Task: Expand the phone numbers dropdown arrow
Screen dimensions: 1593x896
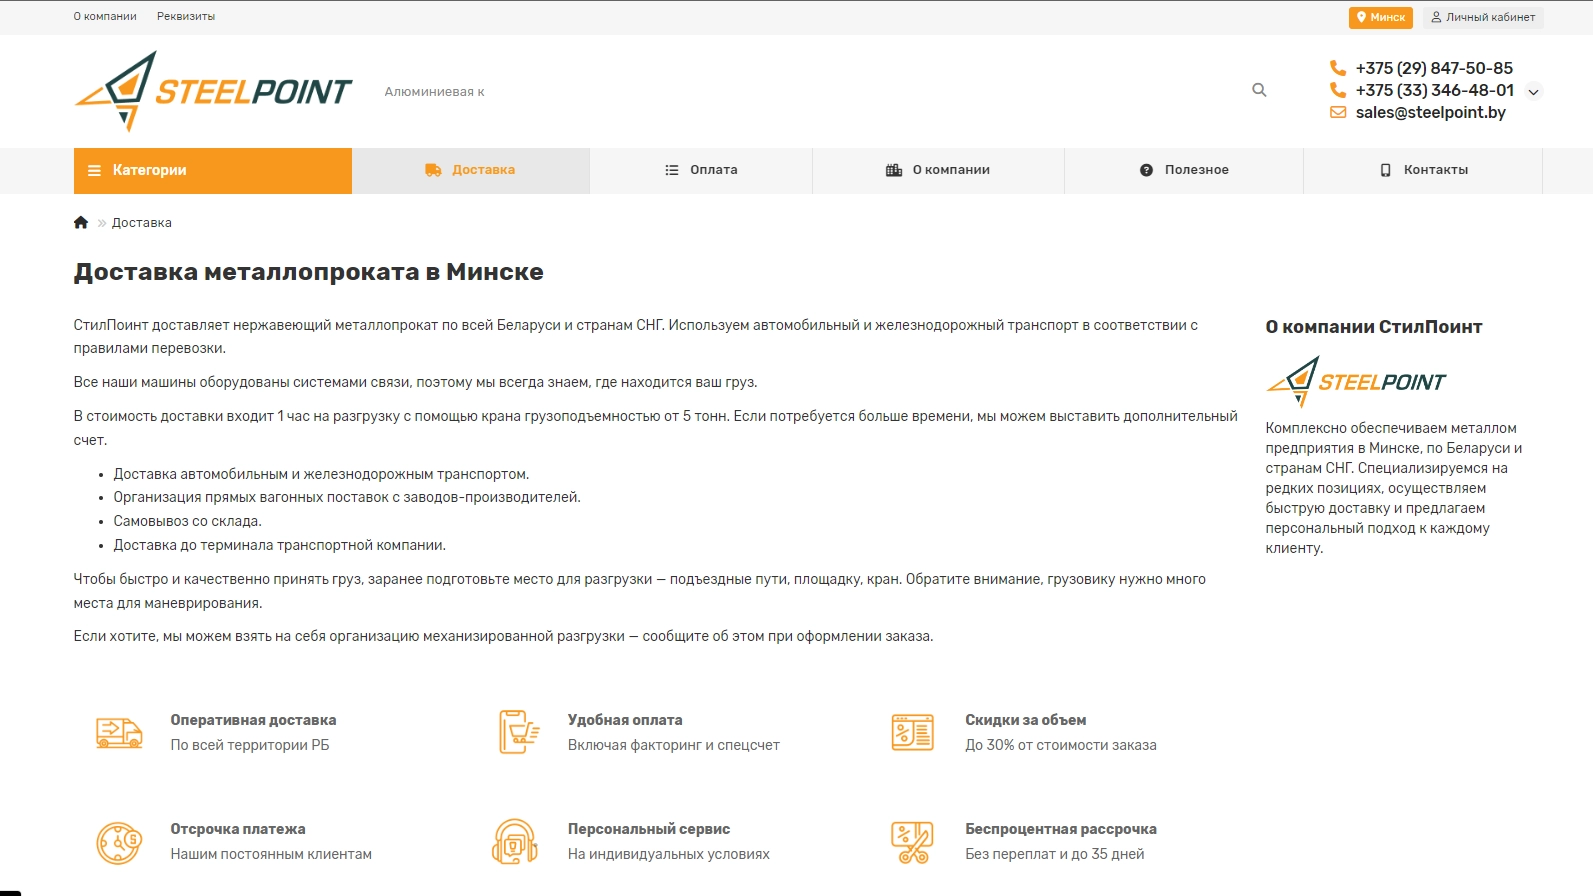Action: point(1533,92)
